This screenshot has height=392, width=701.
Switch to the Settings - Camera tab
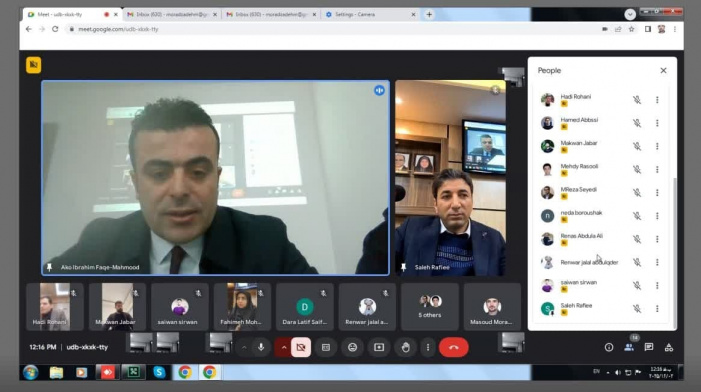tap(370, 14)
